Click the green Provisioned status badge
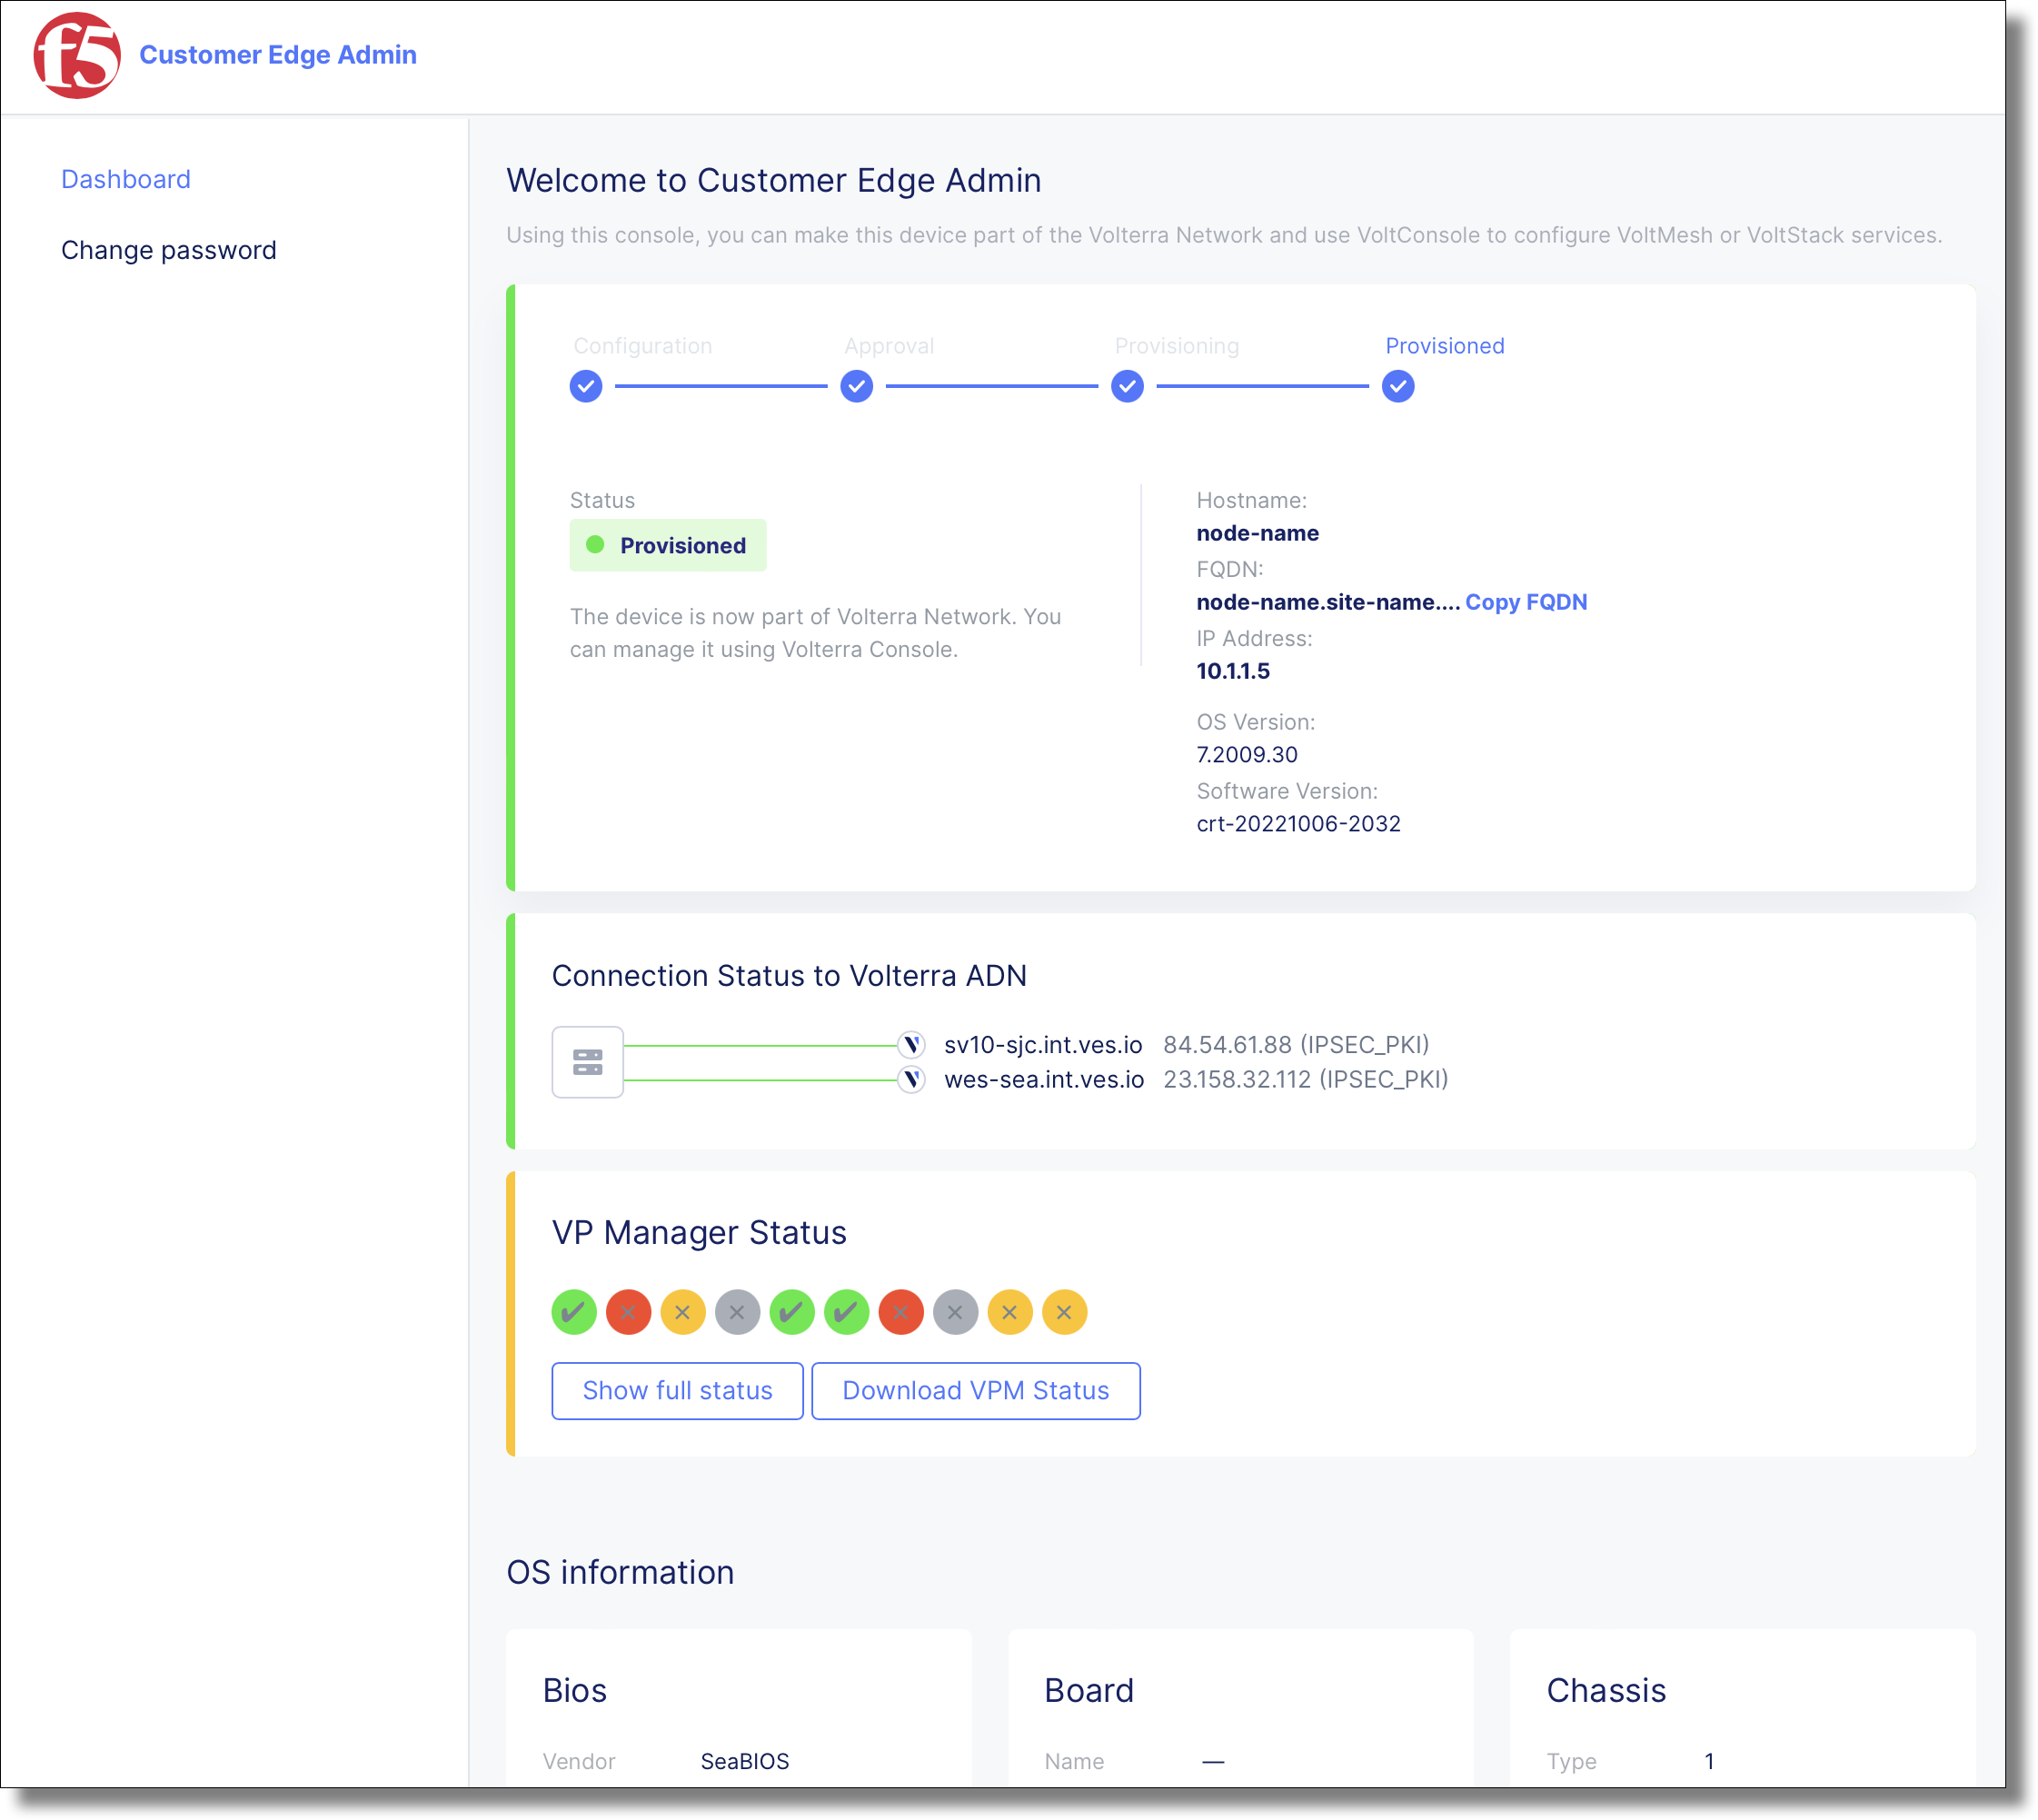 click(668, 545)
